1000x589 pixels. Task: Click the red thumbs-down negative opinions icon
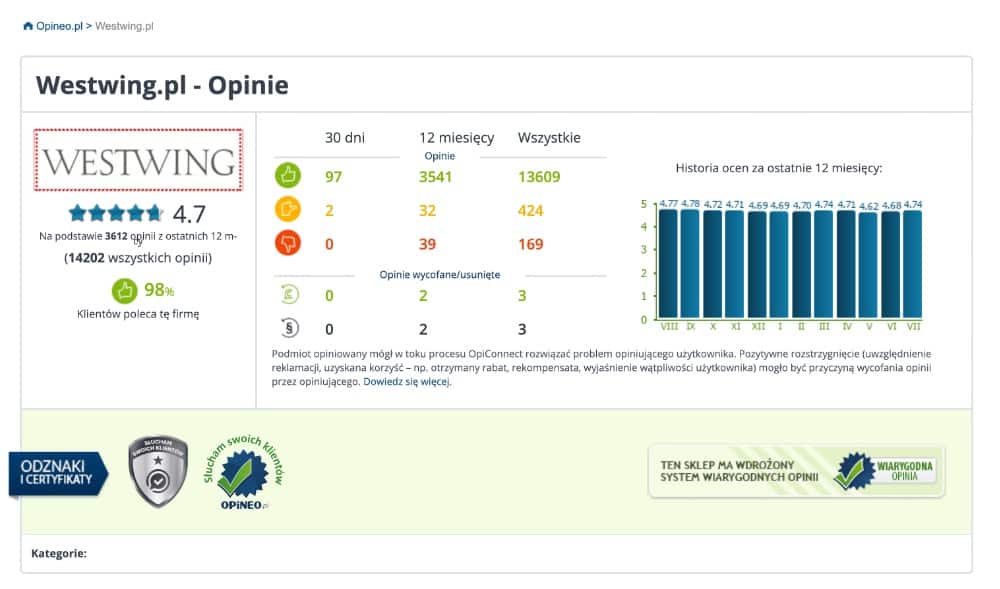tap(288, 243)
